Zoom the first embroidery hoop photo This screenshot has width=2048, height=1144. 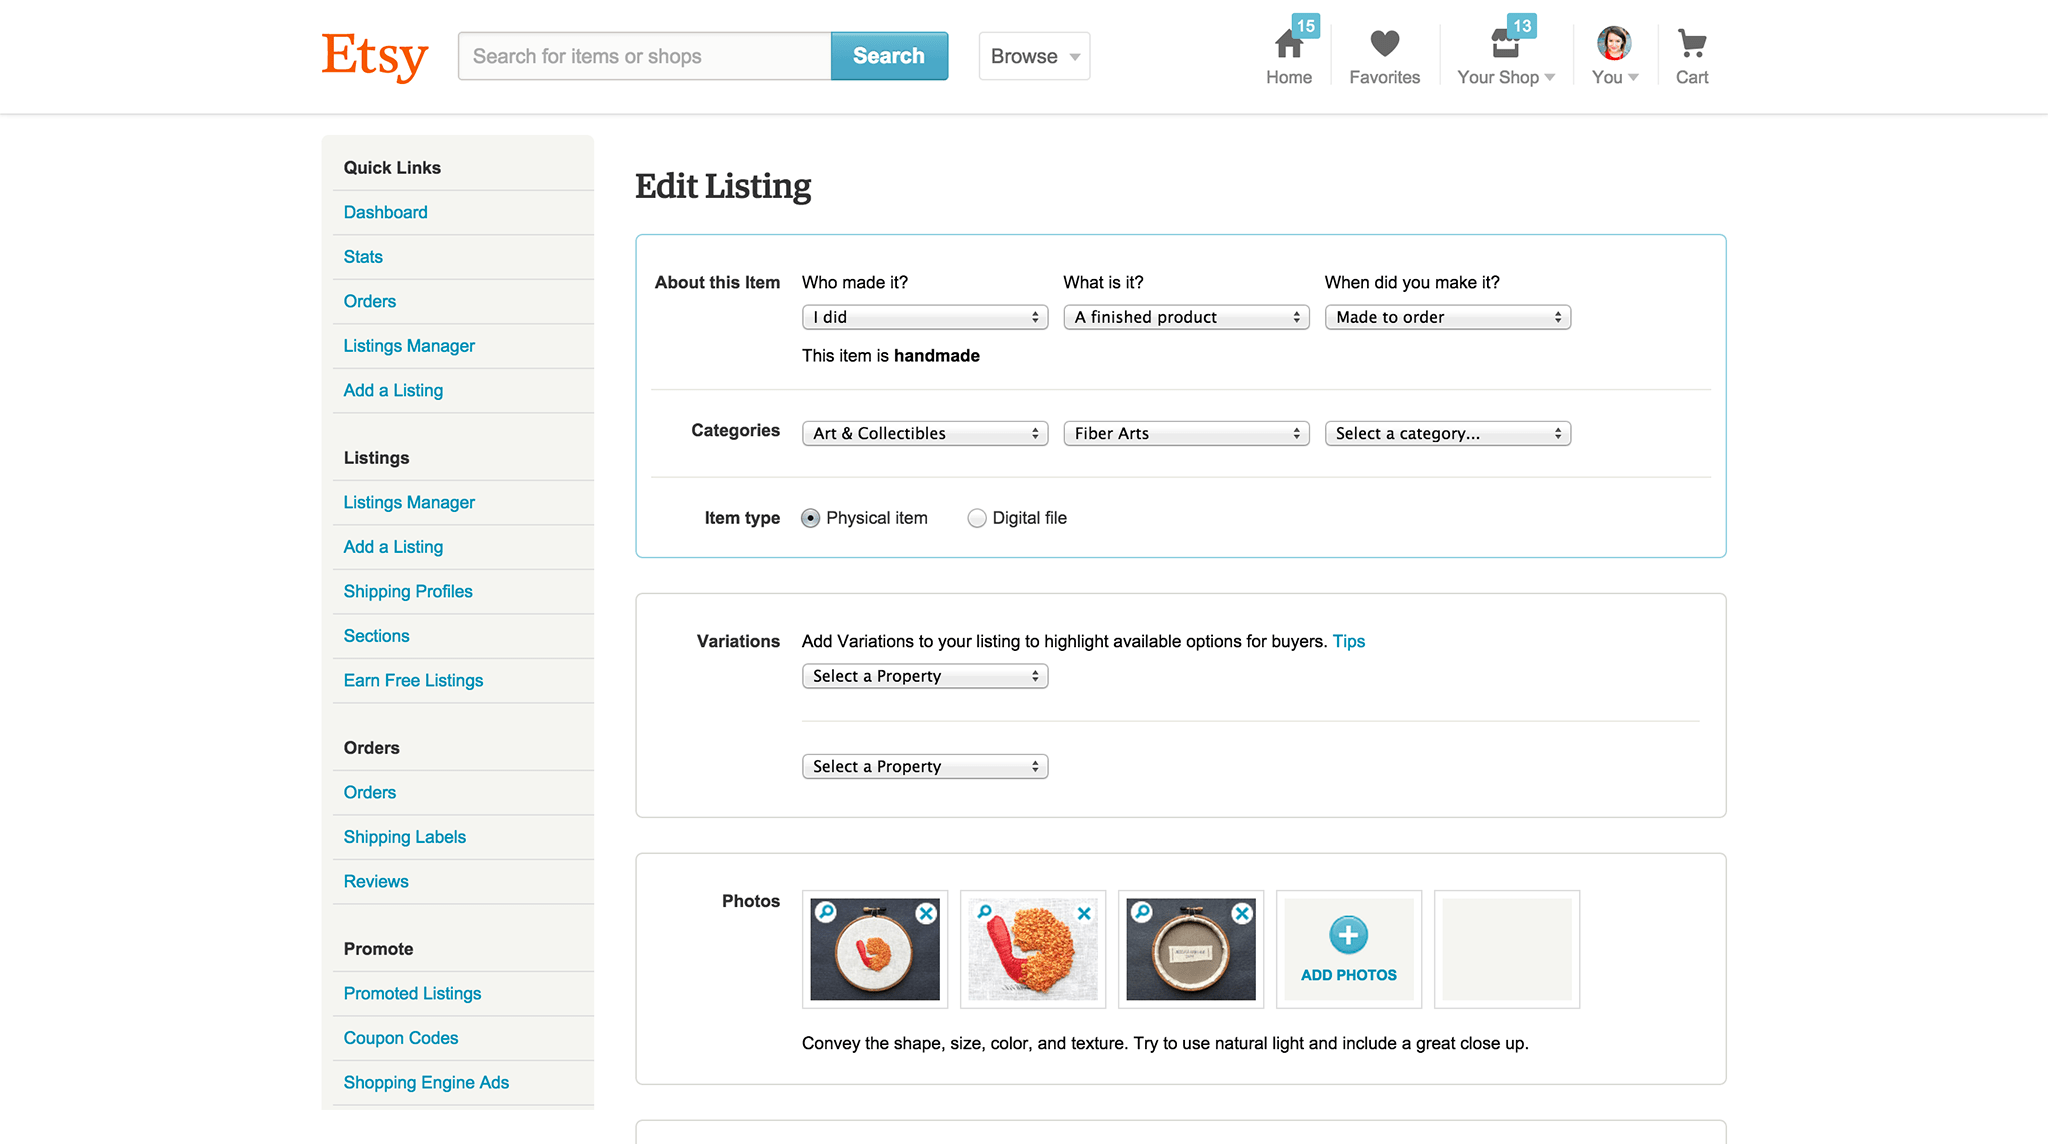point(826,913)
